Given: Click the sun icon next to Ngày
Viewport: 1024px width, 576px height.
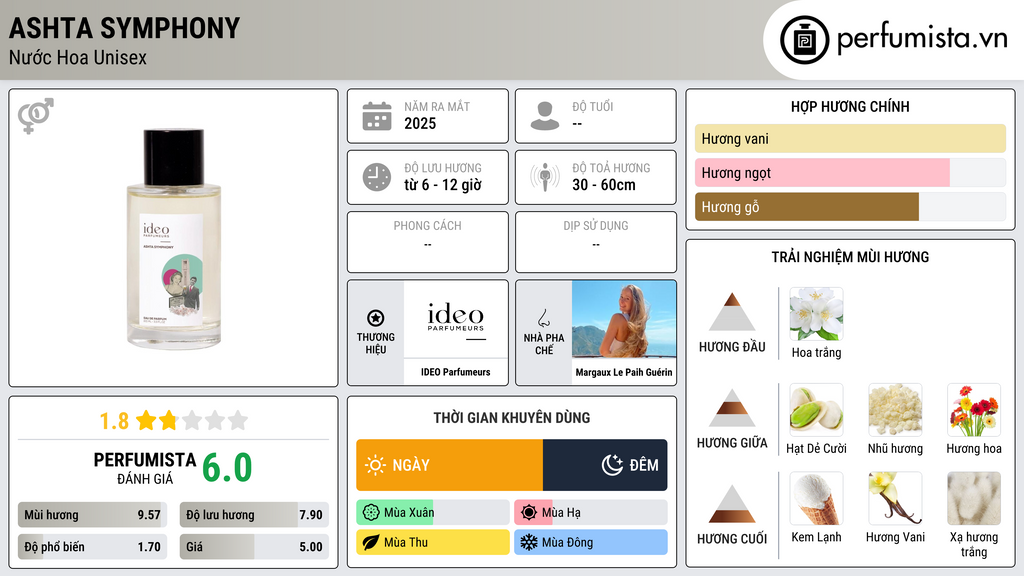Looking at the screenshot, I should point(376,465).
